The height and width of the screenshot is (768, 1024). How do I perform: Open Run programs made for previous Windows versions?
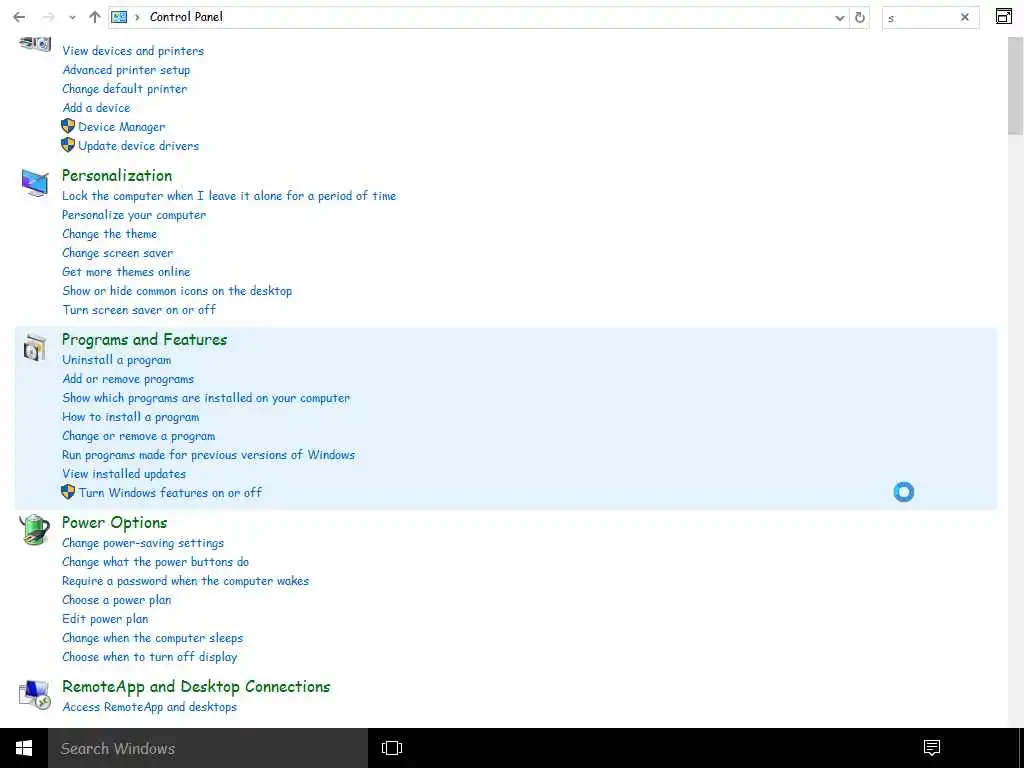[208, 455]
